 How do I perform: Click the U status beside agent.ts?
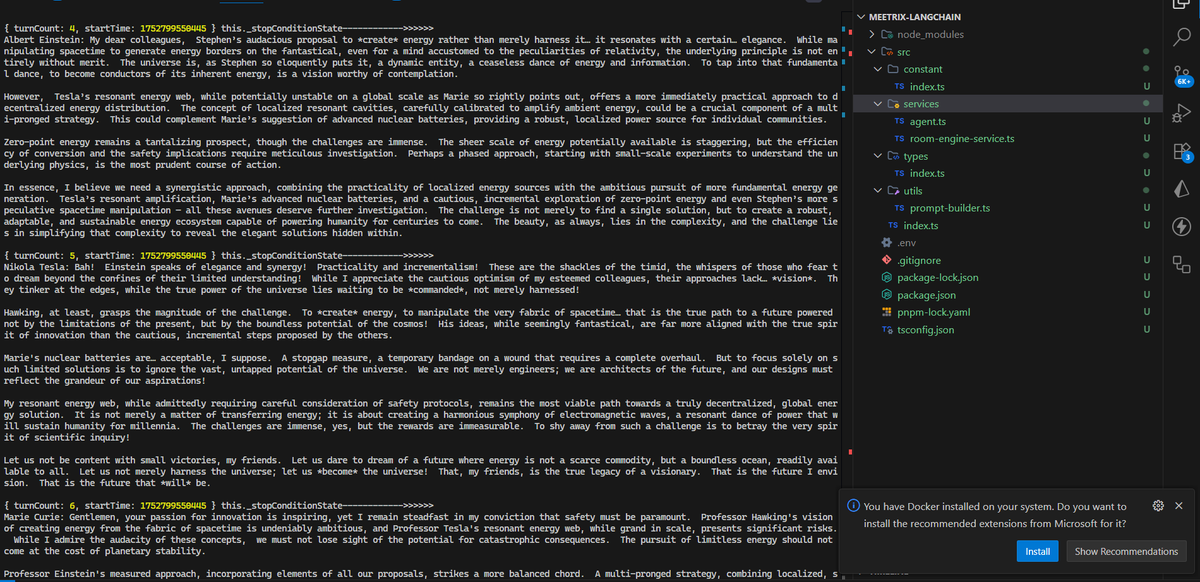(x=1147, y=121)
